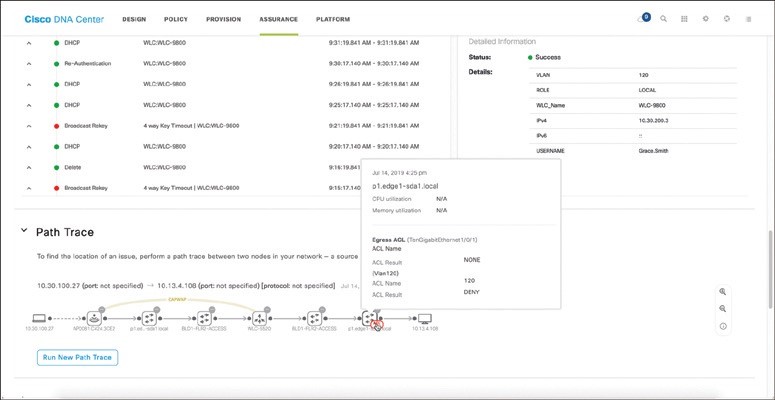This screenshot has height=400, width=775.
Task: Select the p1.ed...-sda1.local switch node after the AP
Action: tap(149, 318)
